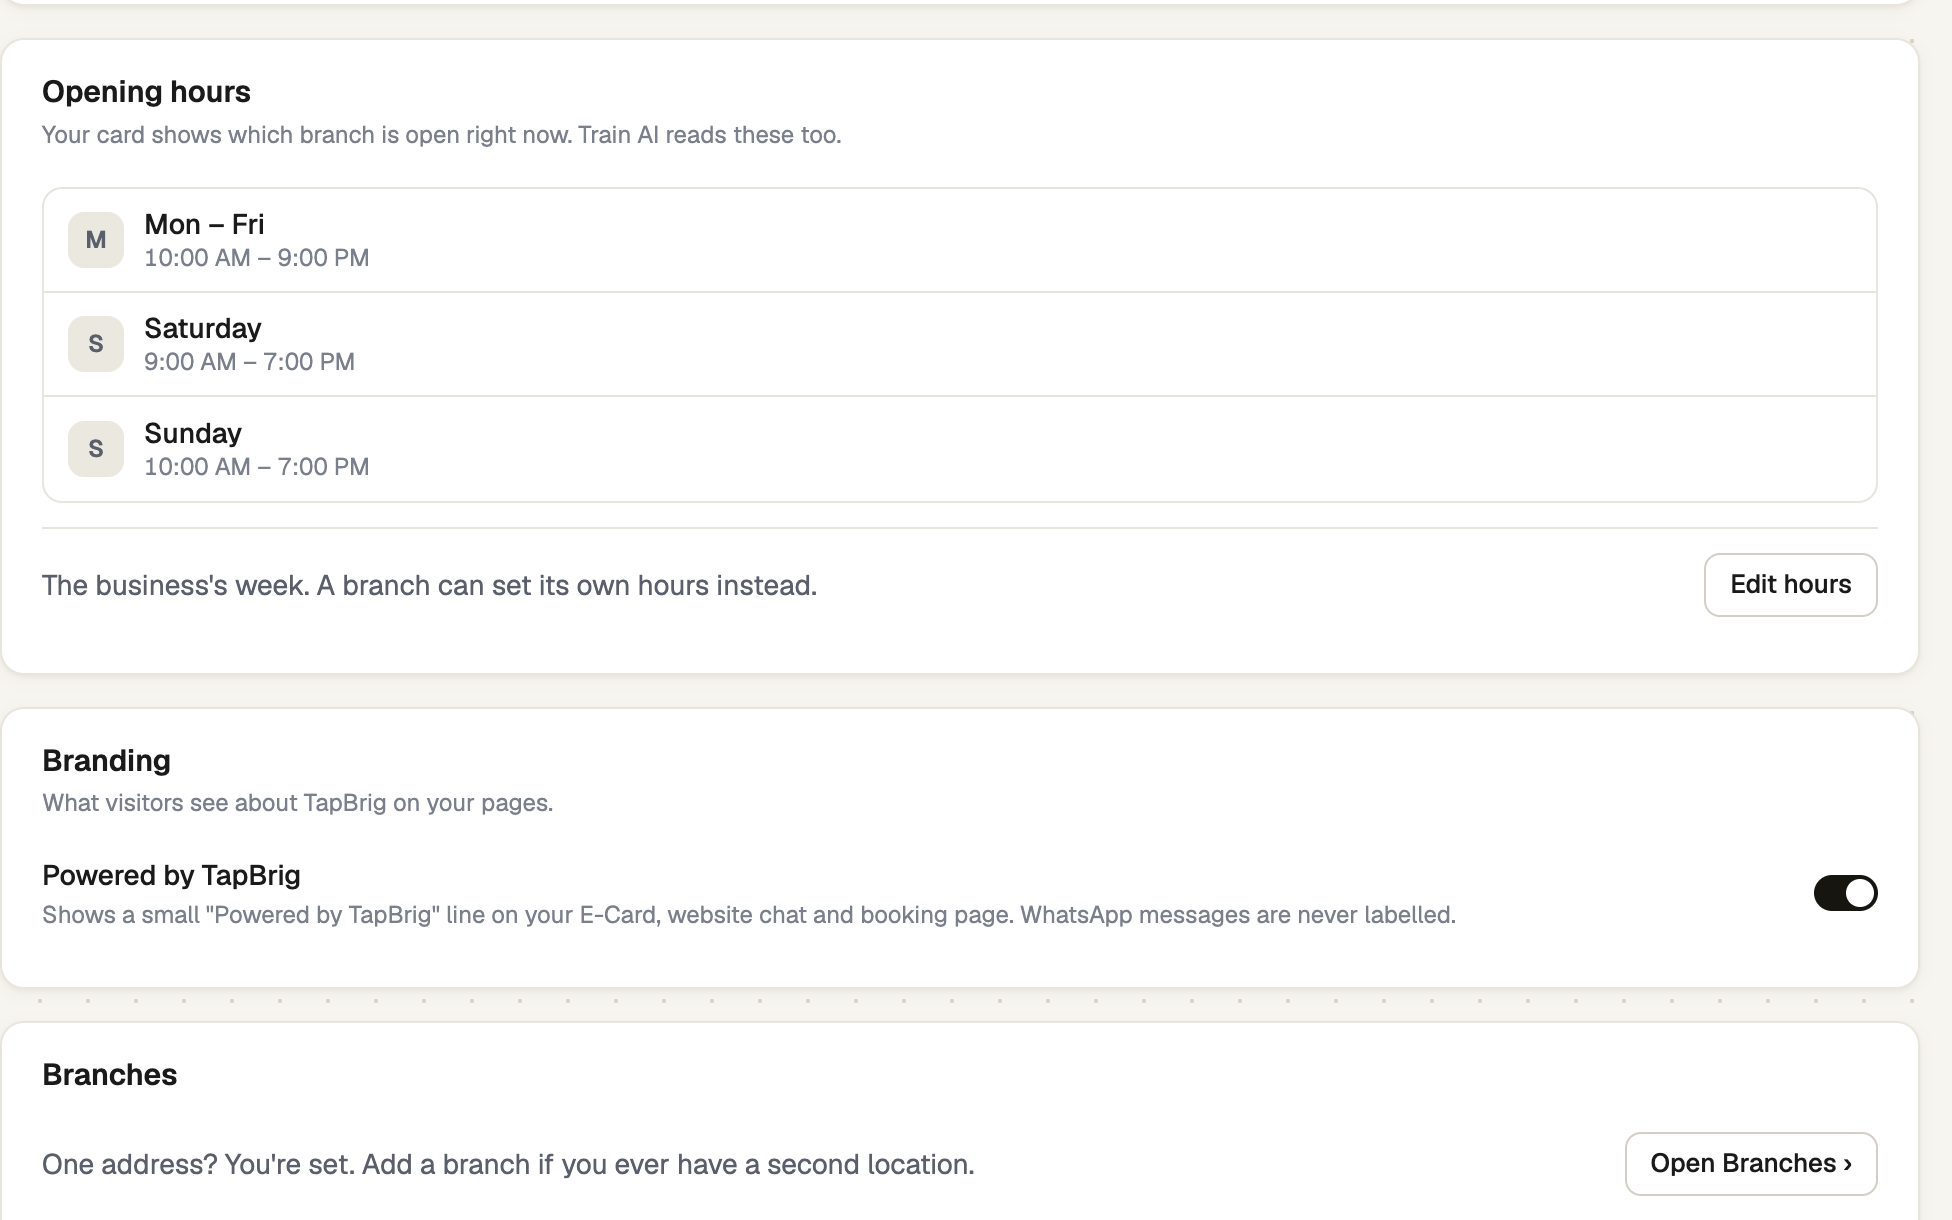Select the Sunday row label

[193, 433]
